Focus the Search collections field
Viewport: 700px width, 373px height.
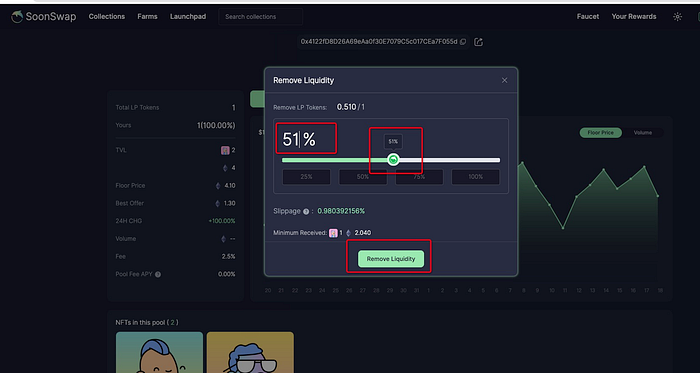261,17
